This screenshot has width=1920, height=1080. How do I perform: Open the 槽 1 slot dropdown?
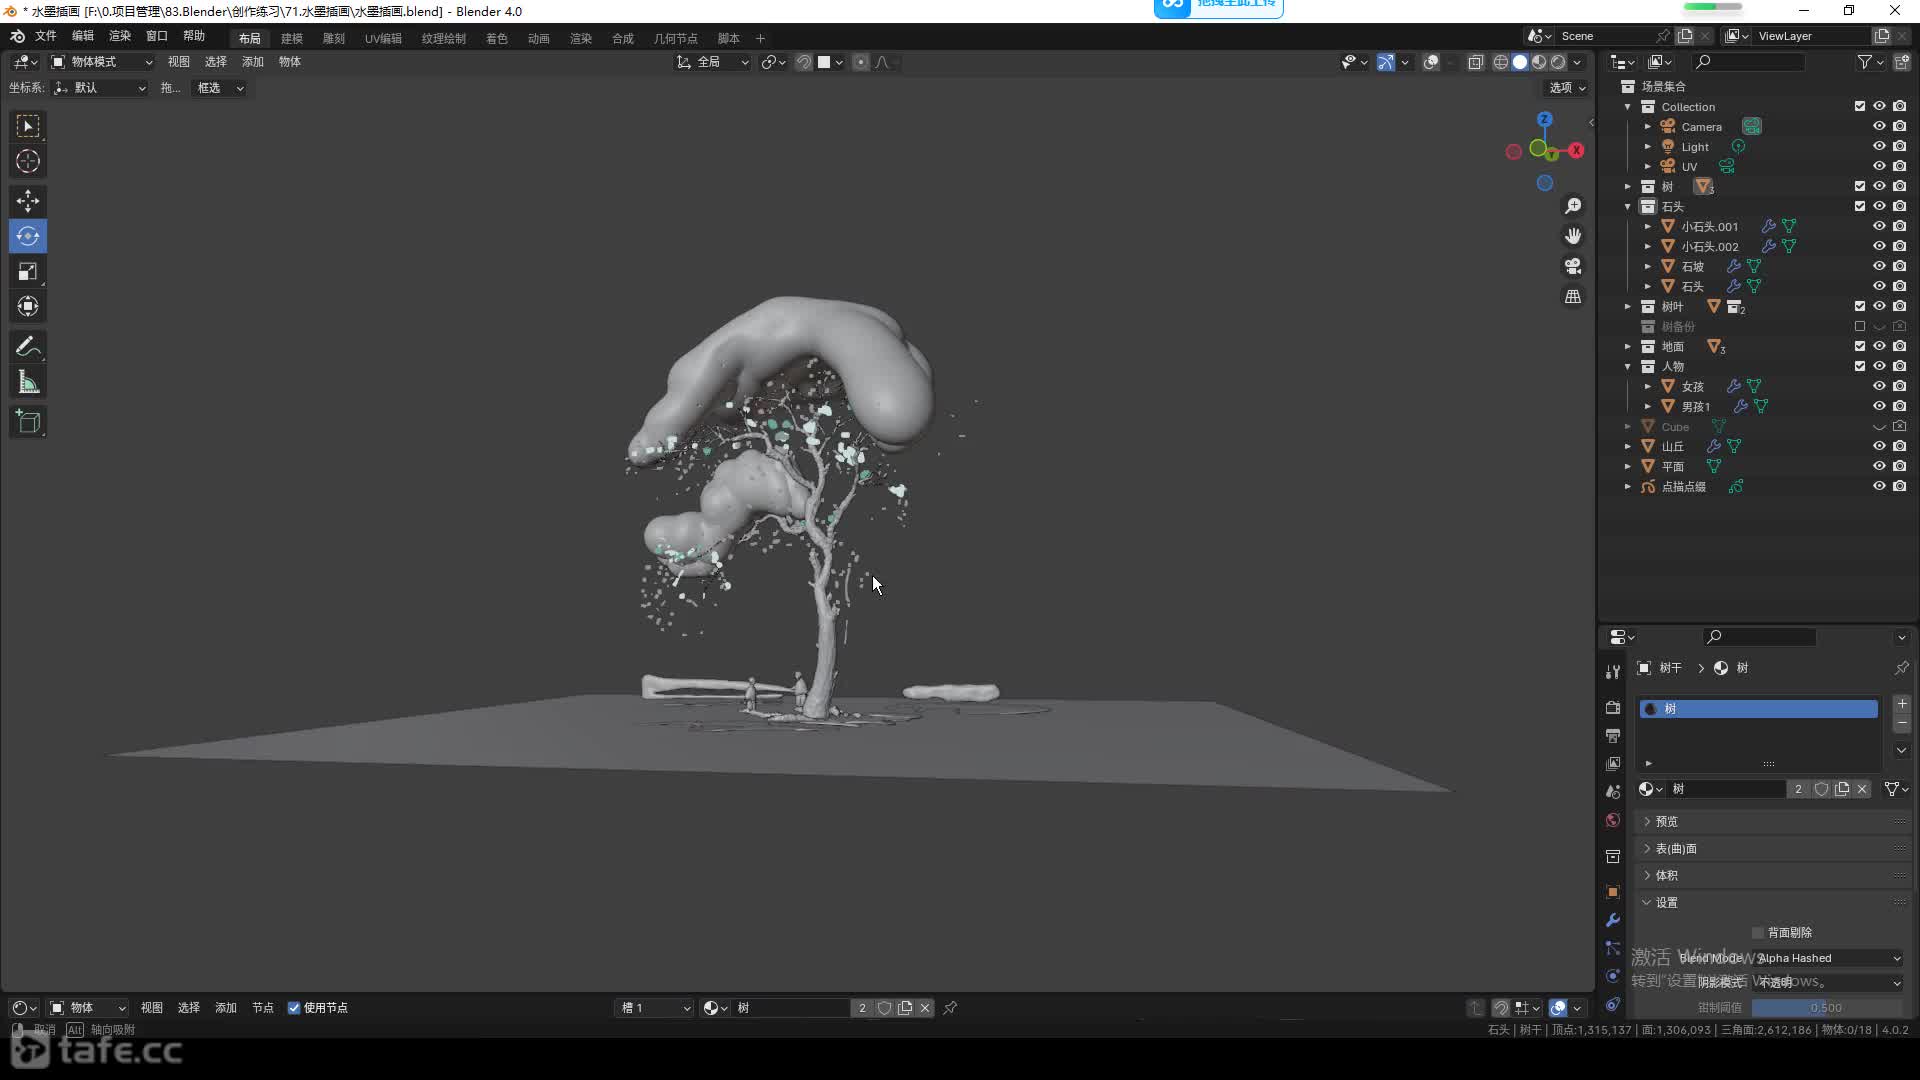pos(654,1008)
